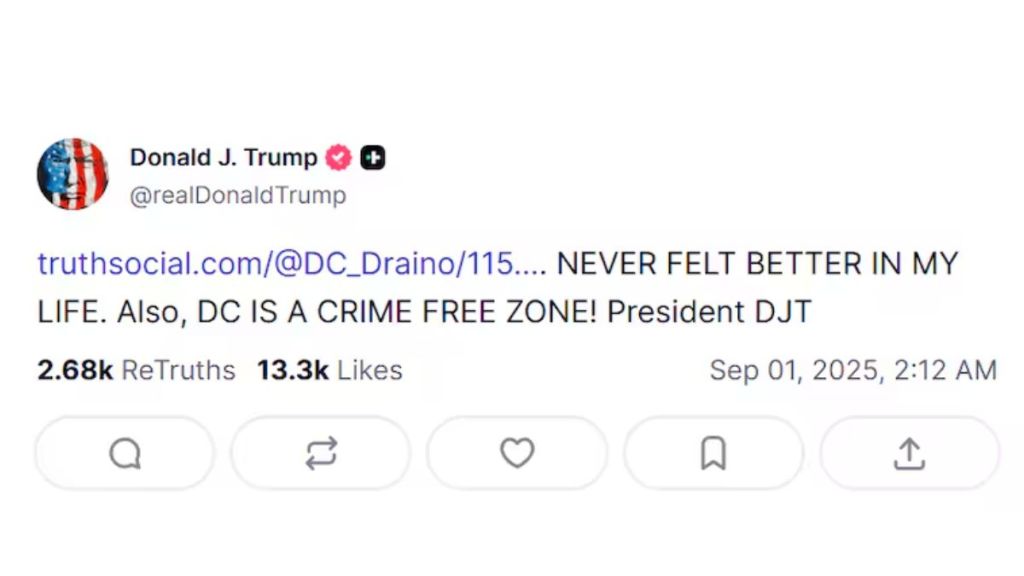
Task: Open the Donald J. Trump display name
Action: pos(223,158)
